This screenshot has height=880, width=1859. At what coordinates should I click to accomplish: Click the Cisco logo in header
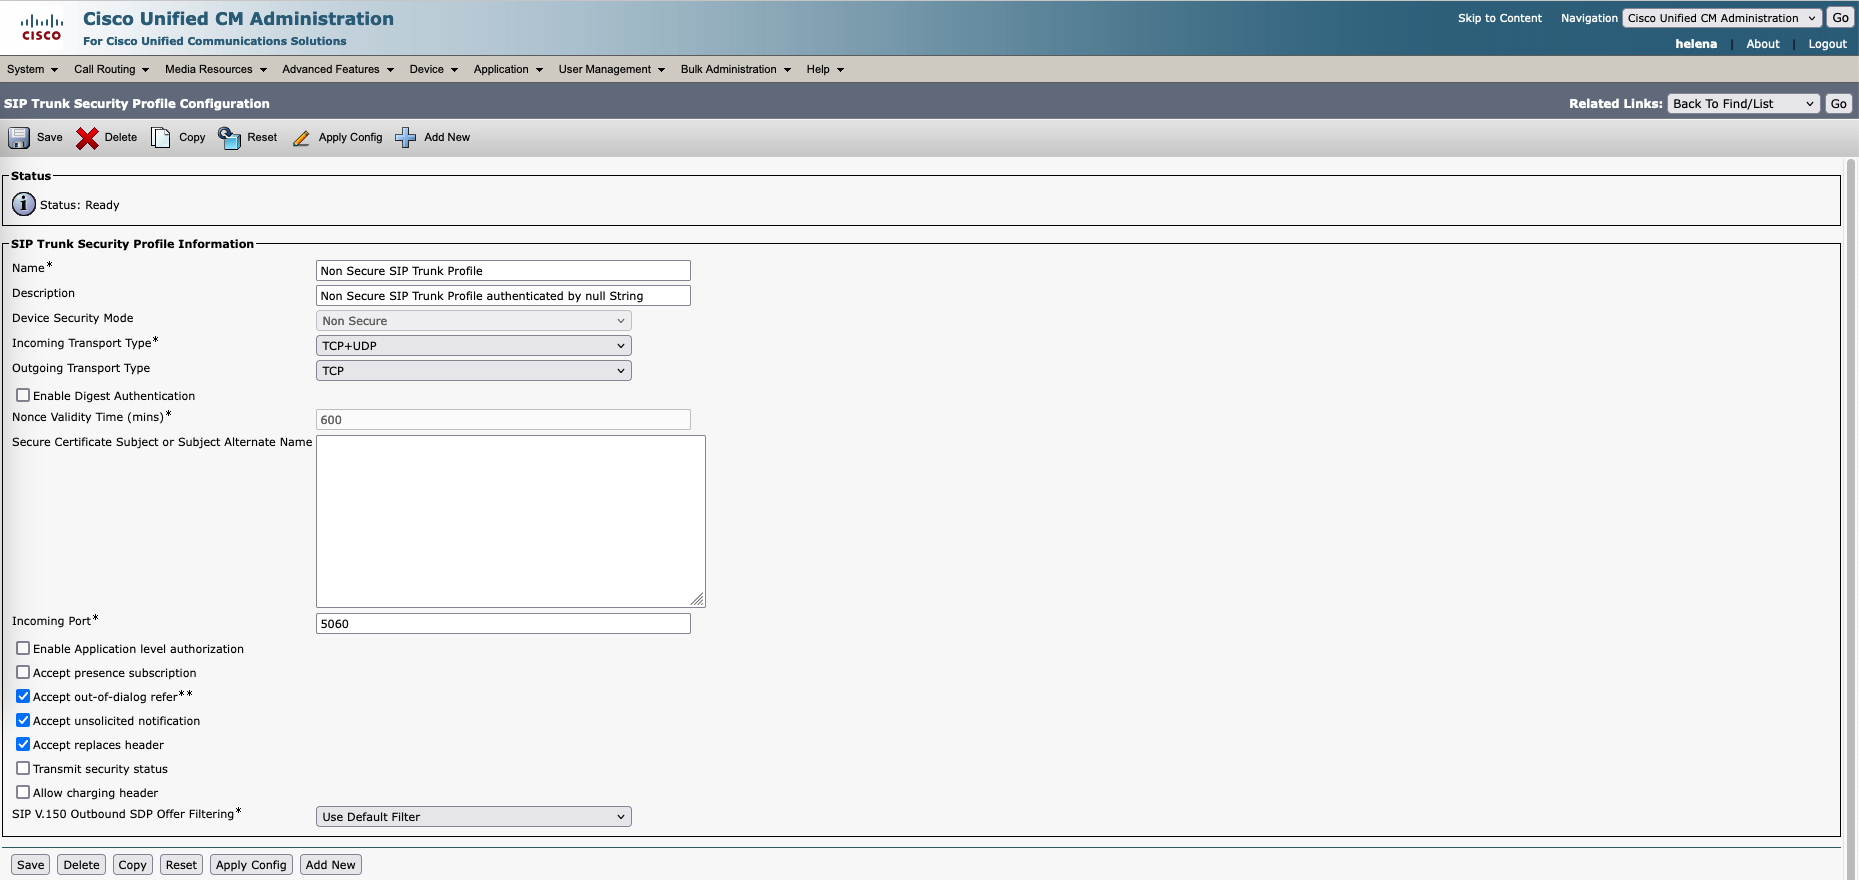pos(41,27)
